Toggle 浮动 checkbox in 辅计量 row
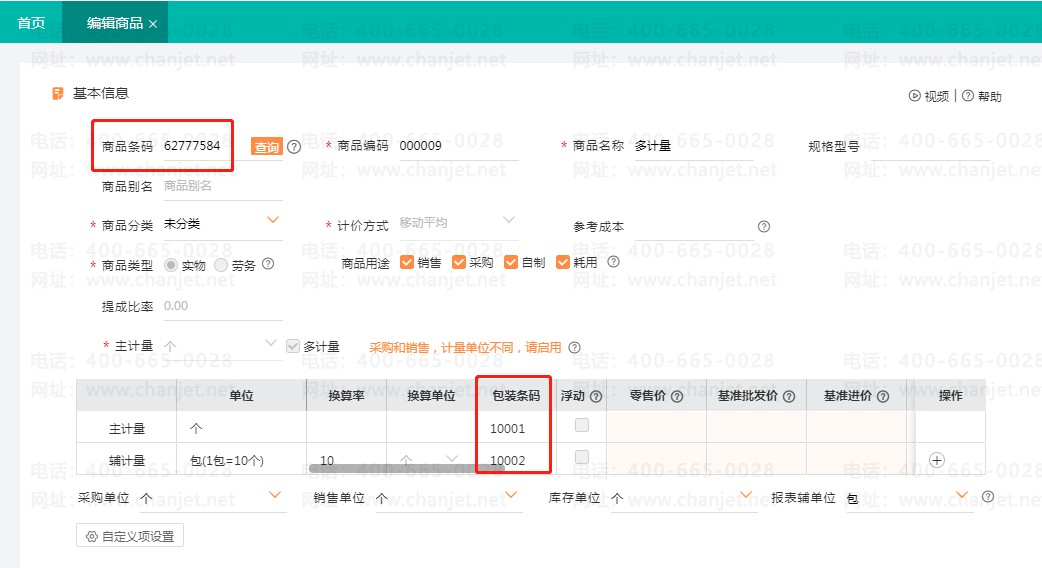This screenshot has height=568, width=1042. [x=581, y=457]
